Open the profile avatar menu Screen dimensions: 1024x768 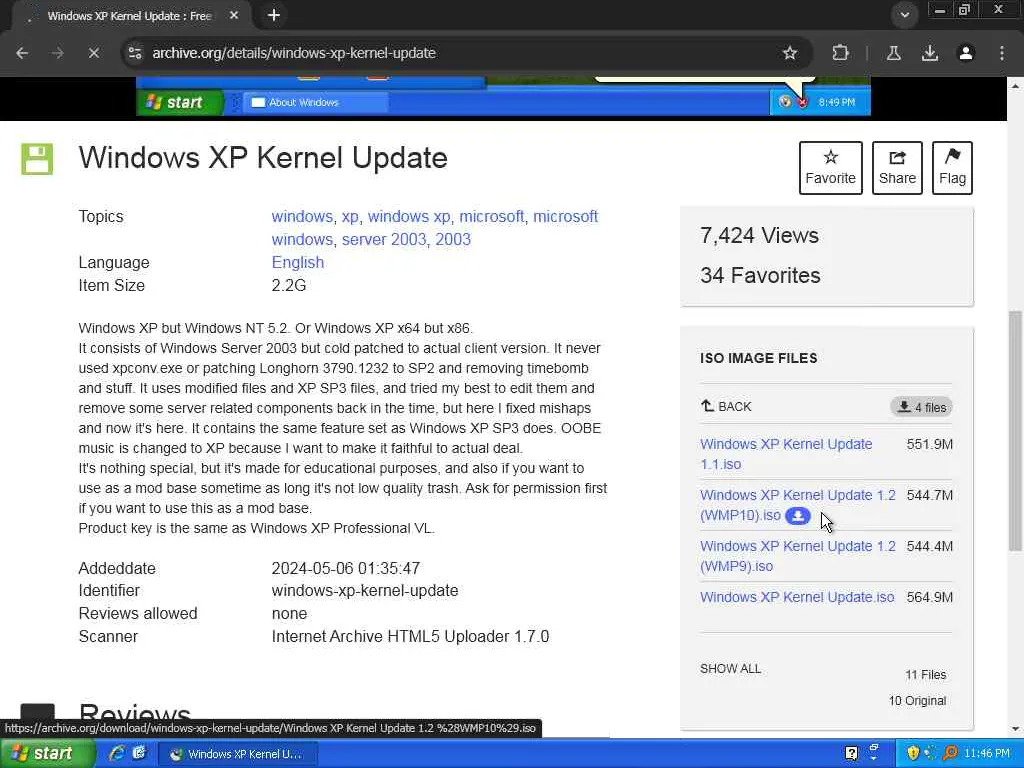[965, 53]
